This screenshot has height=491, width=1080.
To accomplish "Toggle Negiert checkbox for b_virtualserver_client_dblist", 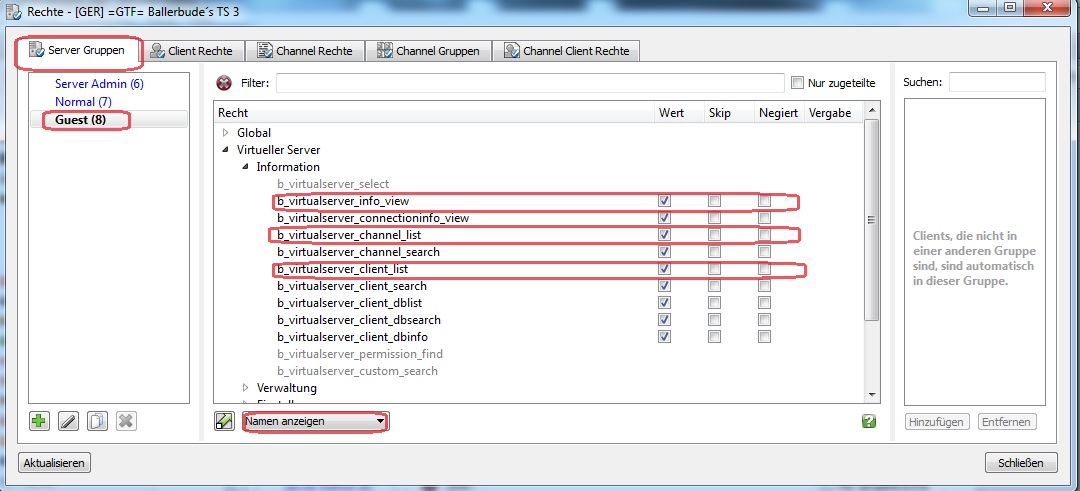I will (765, 303).
